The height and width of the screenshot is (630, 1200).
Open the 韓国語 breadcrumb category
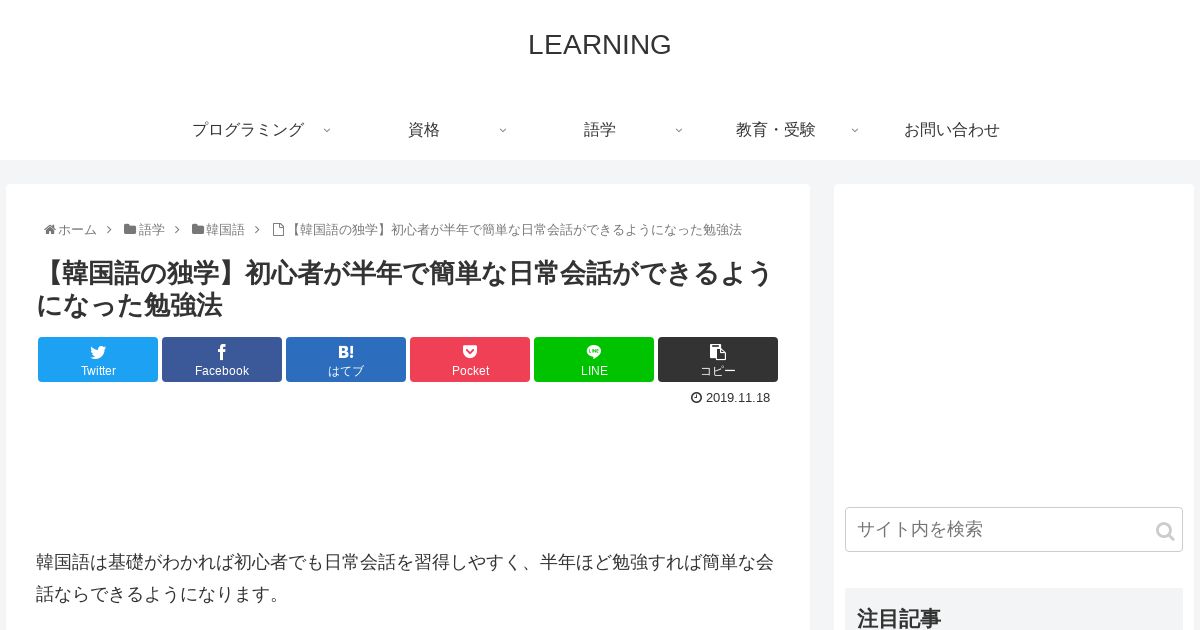tap(225, 230)
